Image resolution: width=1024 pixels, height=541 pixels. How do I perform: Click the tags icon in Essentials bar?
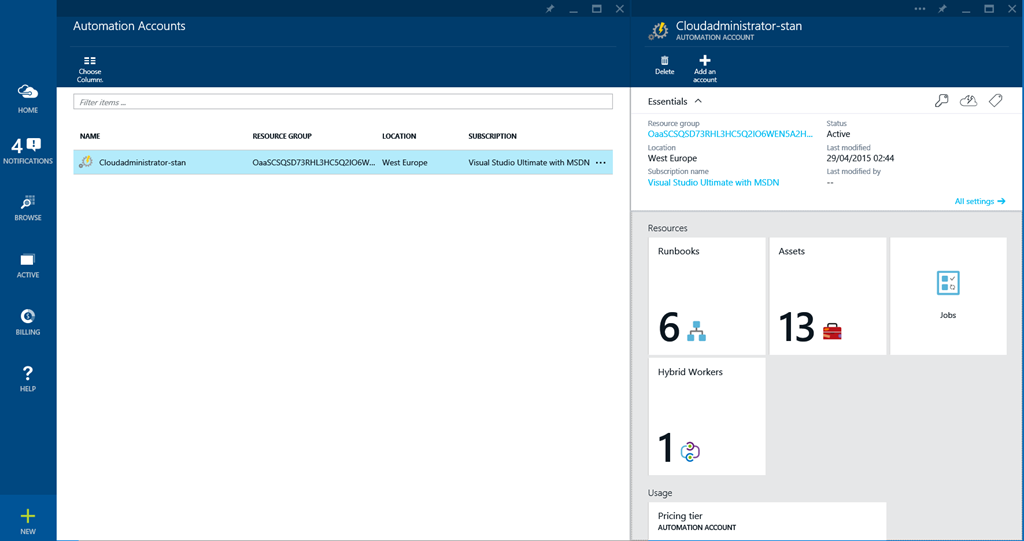(x=995, y=101)
